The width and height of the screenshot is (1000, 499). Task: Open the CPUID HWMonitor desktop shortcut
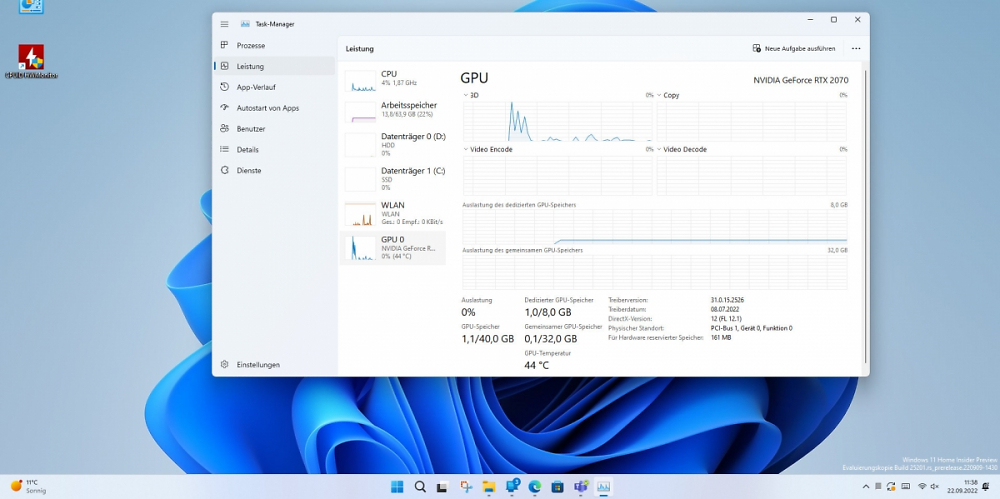31,62
